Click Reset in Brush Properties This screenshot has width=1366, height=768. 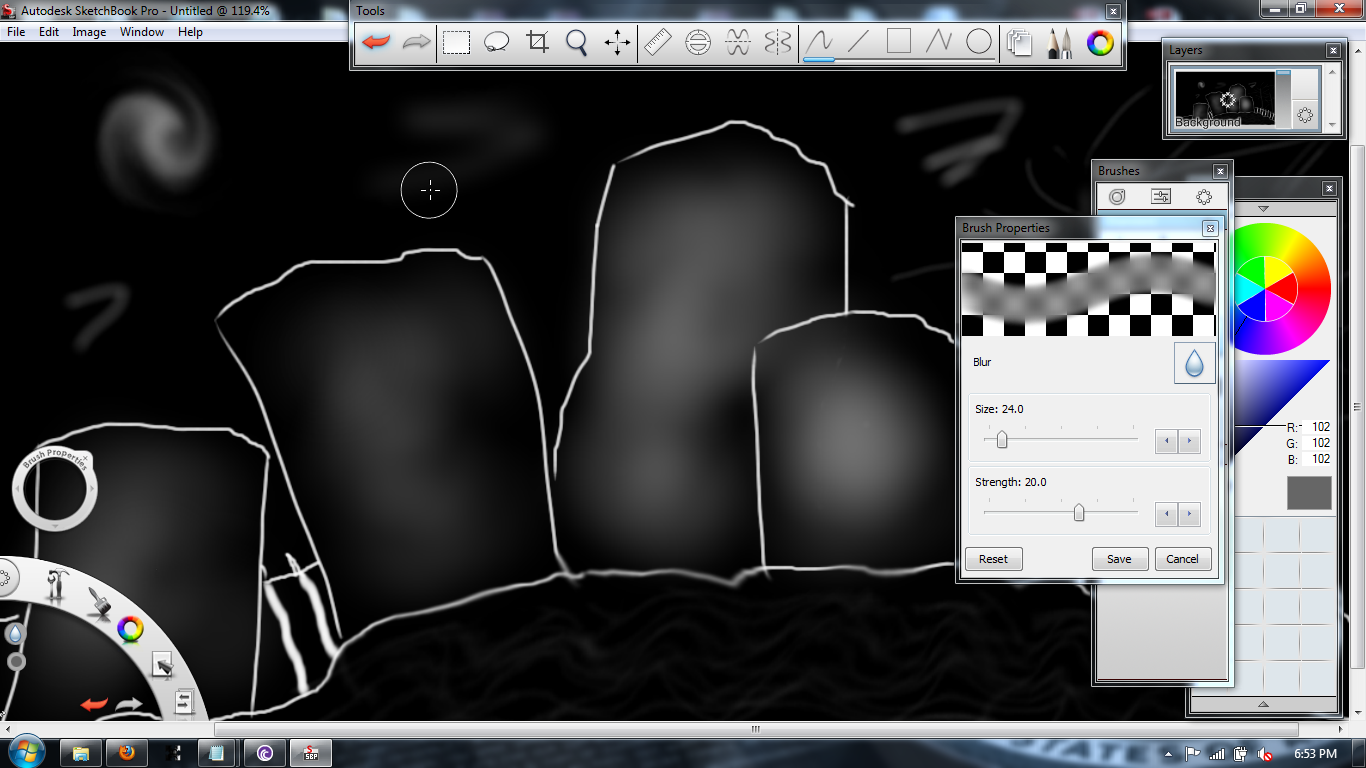[x=993, y=559]
